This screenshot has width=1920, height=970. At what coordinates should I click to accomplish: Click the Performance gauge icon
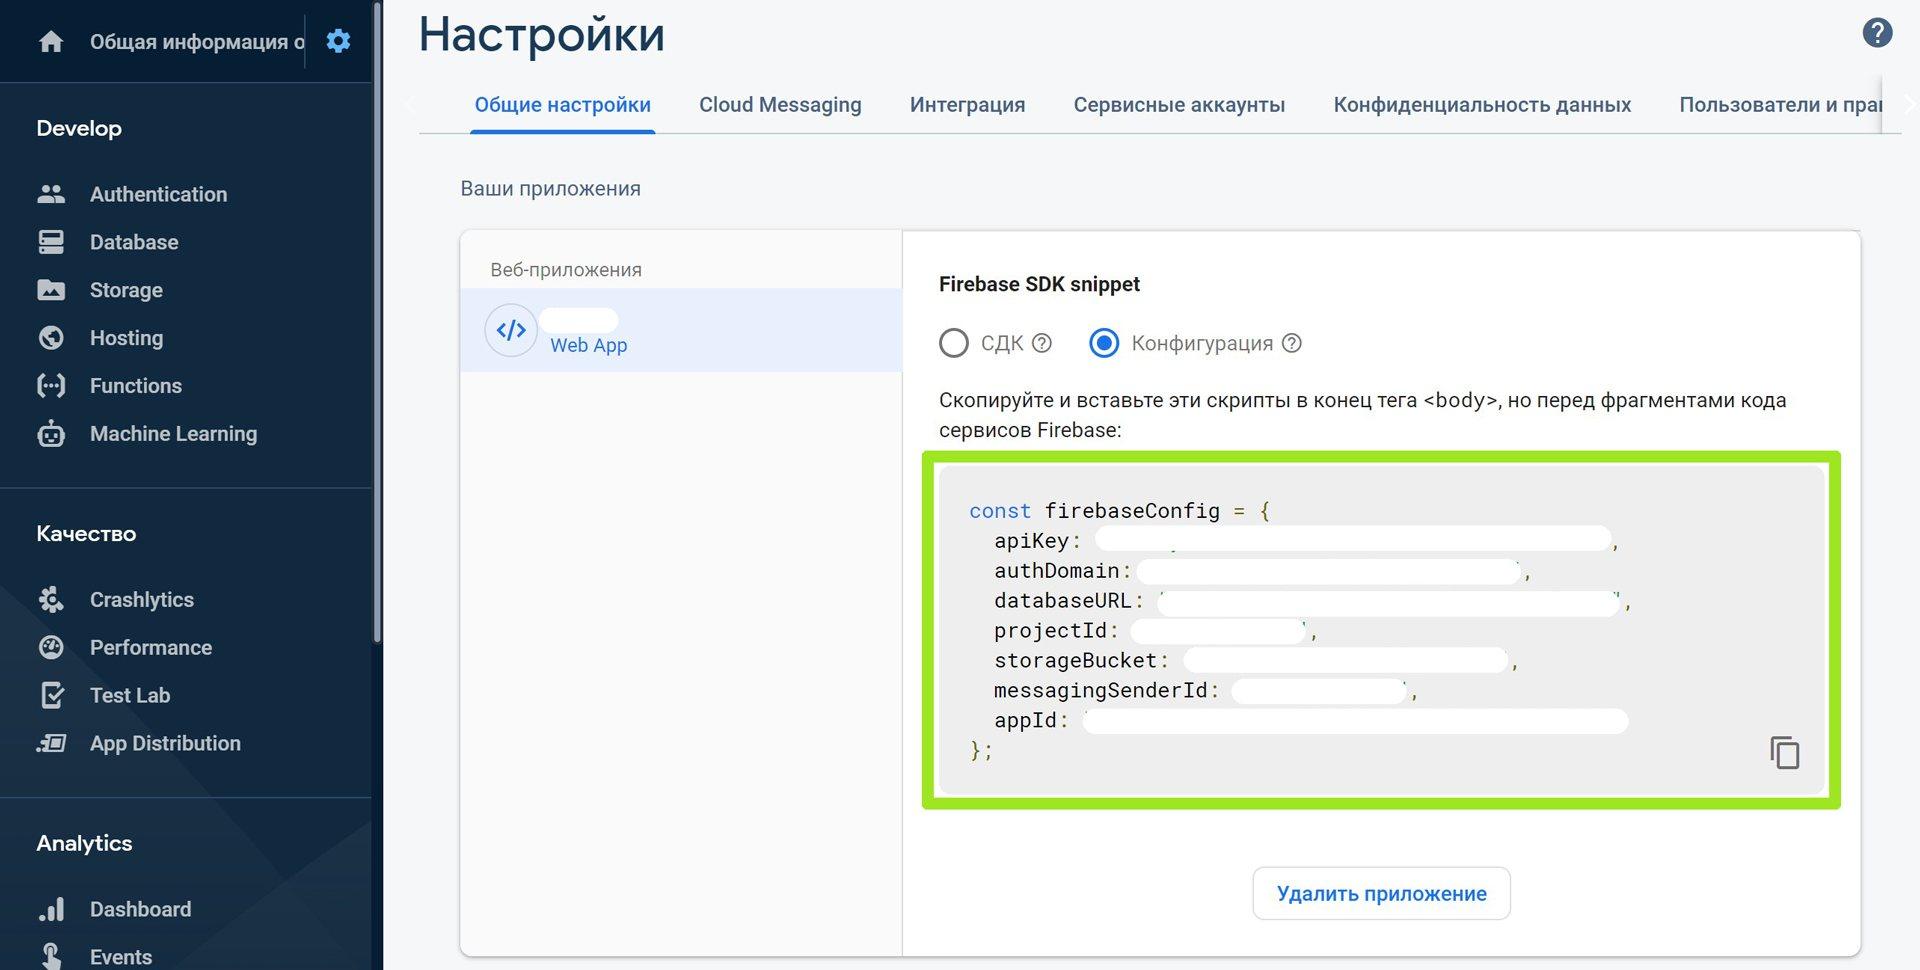click(51, 648)
